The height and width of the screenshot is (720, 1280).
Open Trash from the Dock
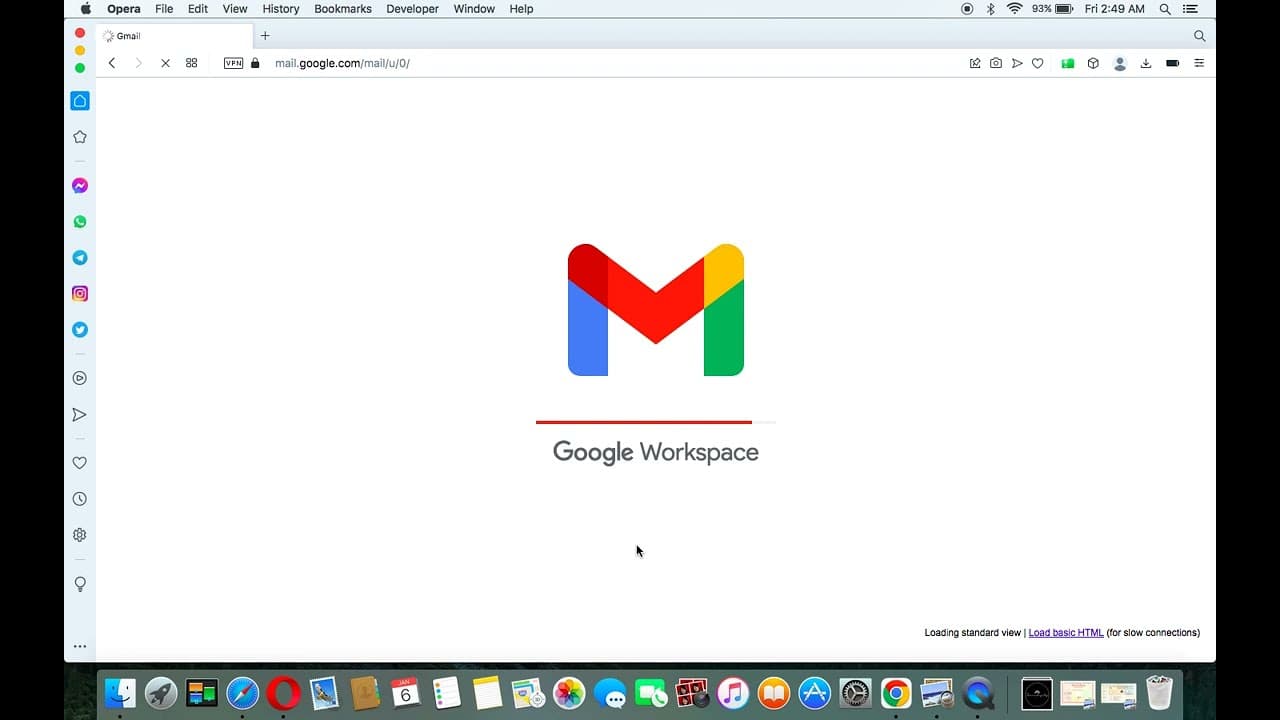1159,693
